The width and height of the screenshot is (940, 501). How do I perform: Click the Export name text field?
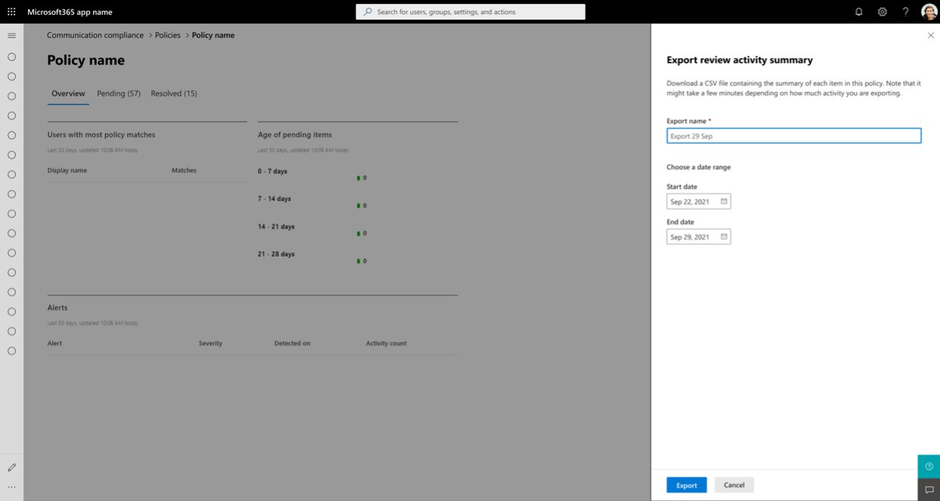point(794,136)
